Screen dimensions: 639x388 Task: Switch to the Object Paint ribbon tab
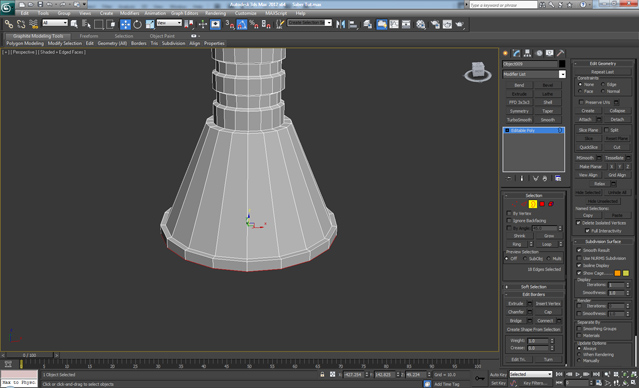(x=162, y=36)
